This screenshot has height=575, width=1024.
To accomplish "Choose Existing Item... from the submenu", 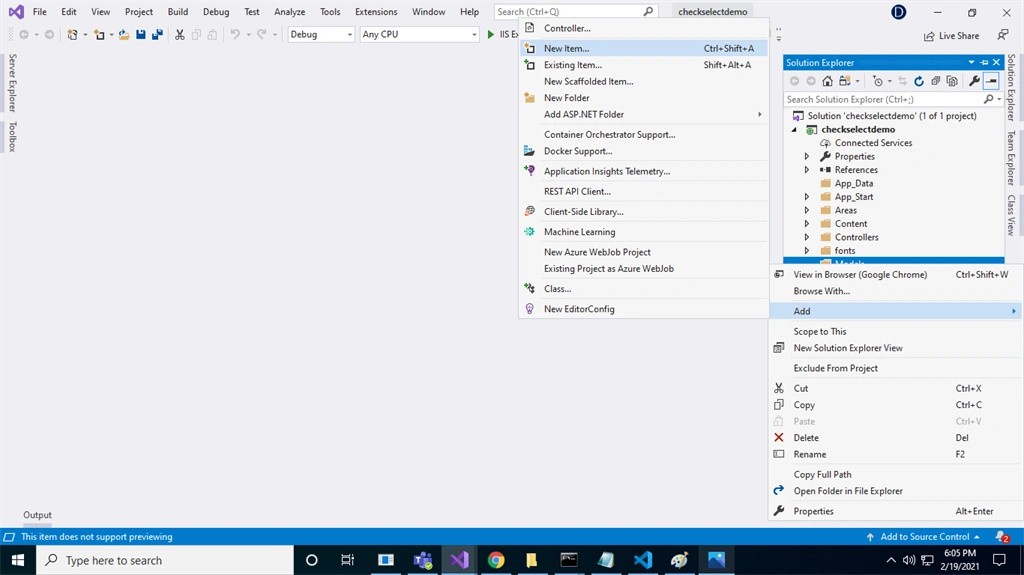I will click(643, 65).
